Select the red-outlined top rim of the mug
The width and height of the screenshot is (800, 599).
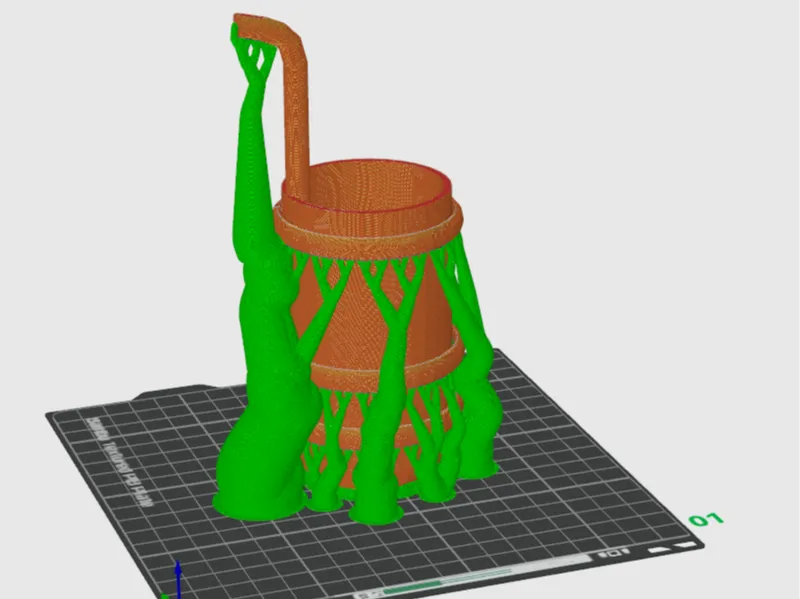tap(366, 186)
